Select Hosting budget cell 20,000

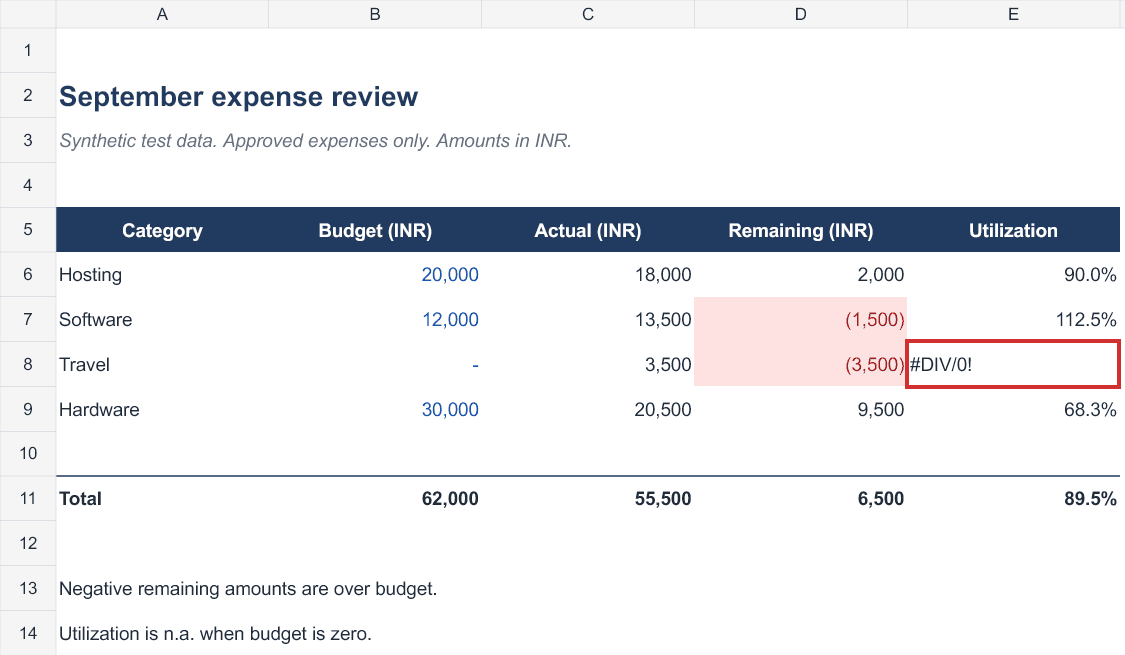[x=375, y=275]
